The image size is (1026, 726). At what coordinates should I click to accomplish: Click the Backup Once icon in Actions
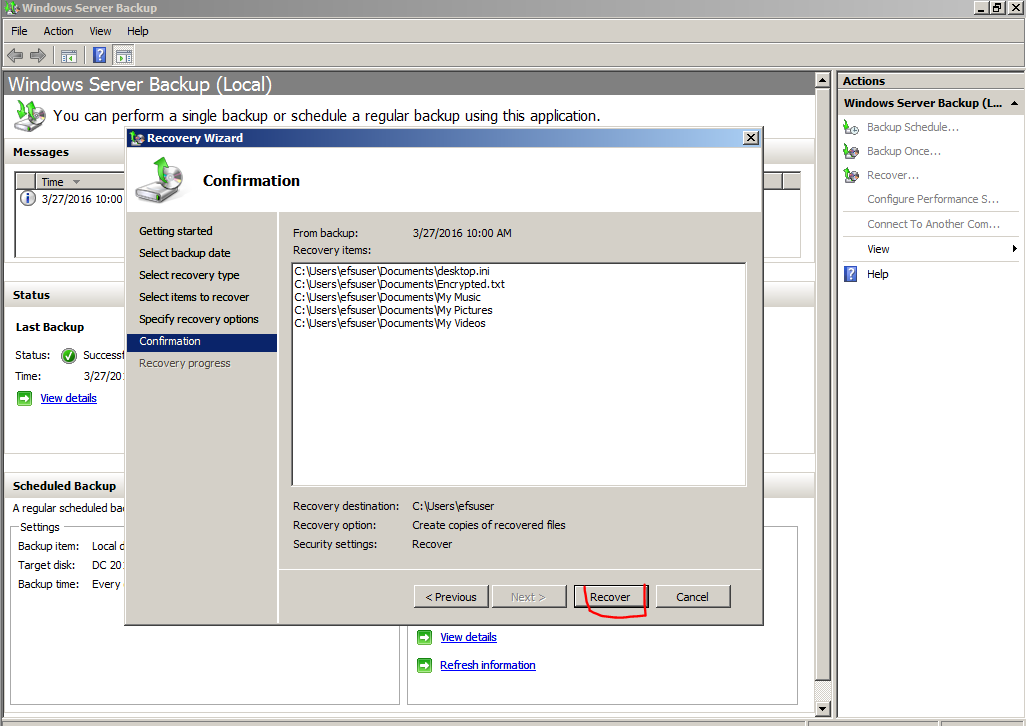pyautogui.click(x=851, y=151)
